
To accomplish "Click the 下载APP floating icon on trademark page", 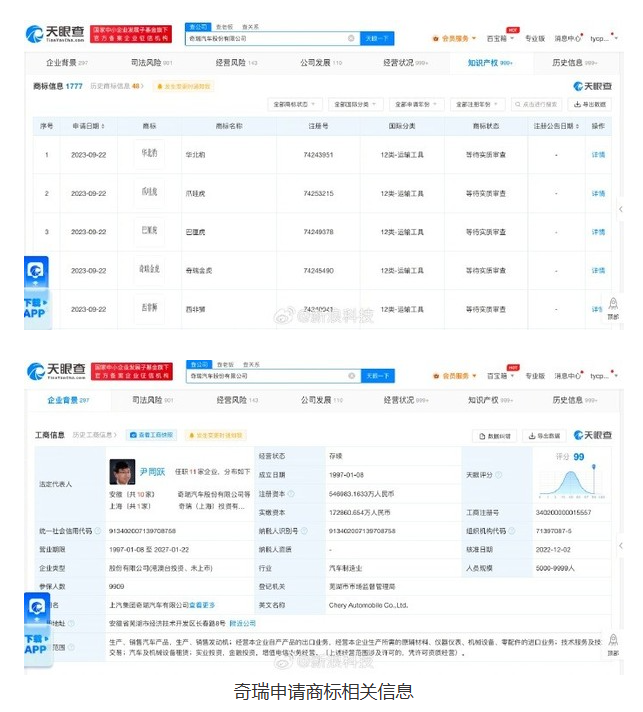I will (36, 291).
